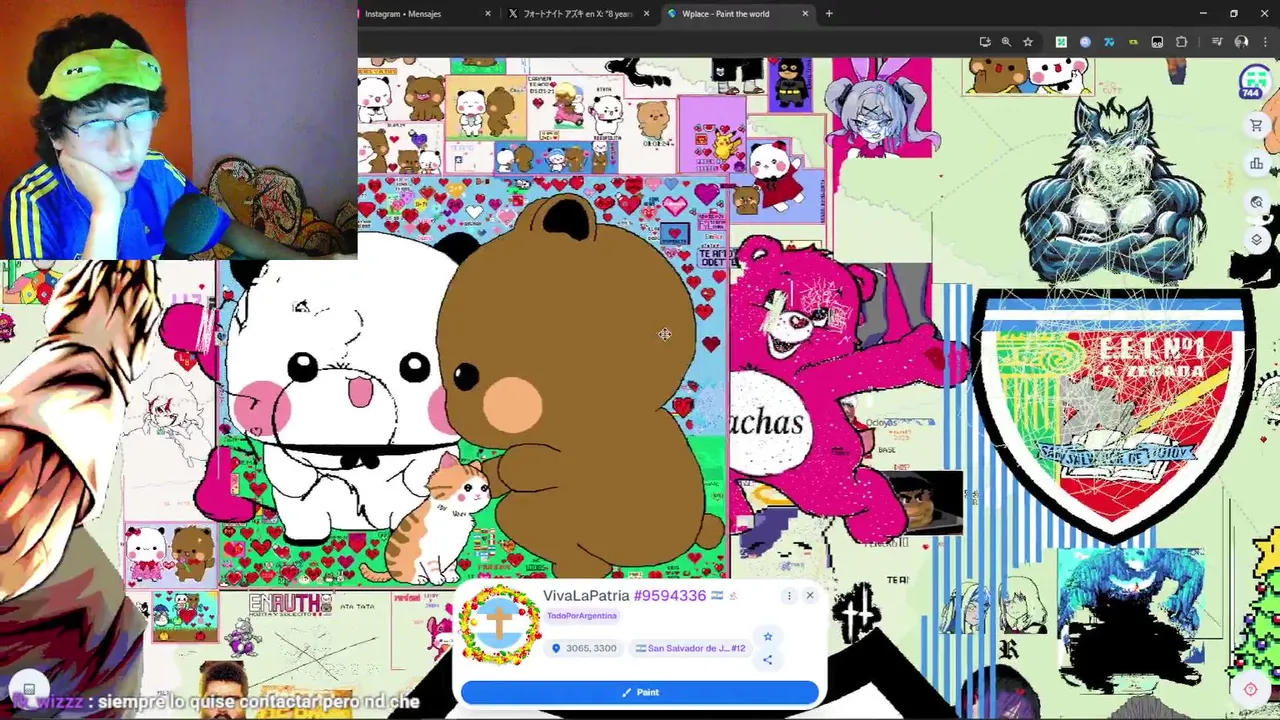Open the Wplace store cart icon
Viewport: 1280px width, 720px height.
[1256, 125]
